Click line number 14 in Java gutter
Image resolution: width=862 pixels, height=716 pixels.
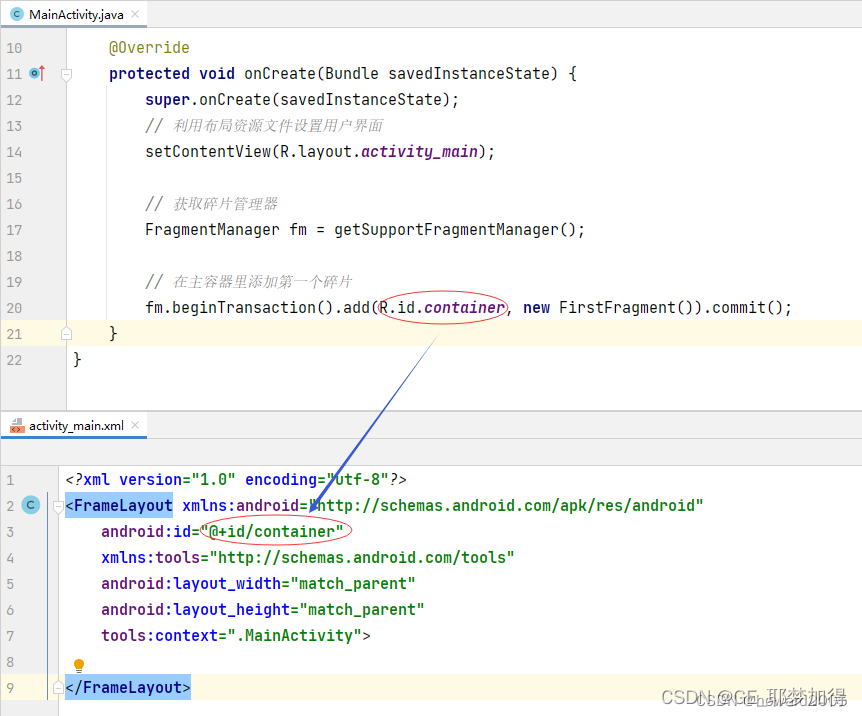point(14,152)
